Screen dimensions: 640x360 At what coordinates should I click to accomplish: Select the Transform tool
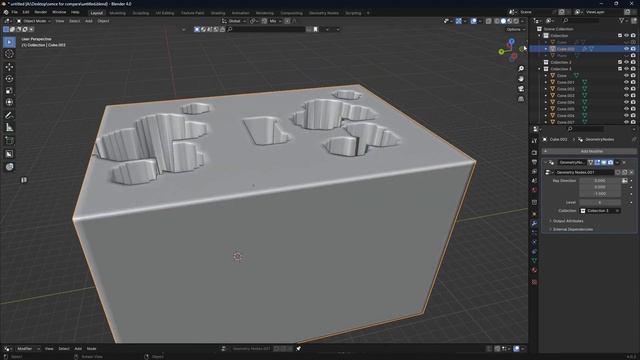click(9, 102)
